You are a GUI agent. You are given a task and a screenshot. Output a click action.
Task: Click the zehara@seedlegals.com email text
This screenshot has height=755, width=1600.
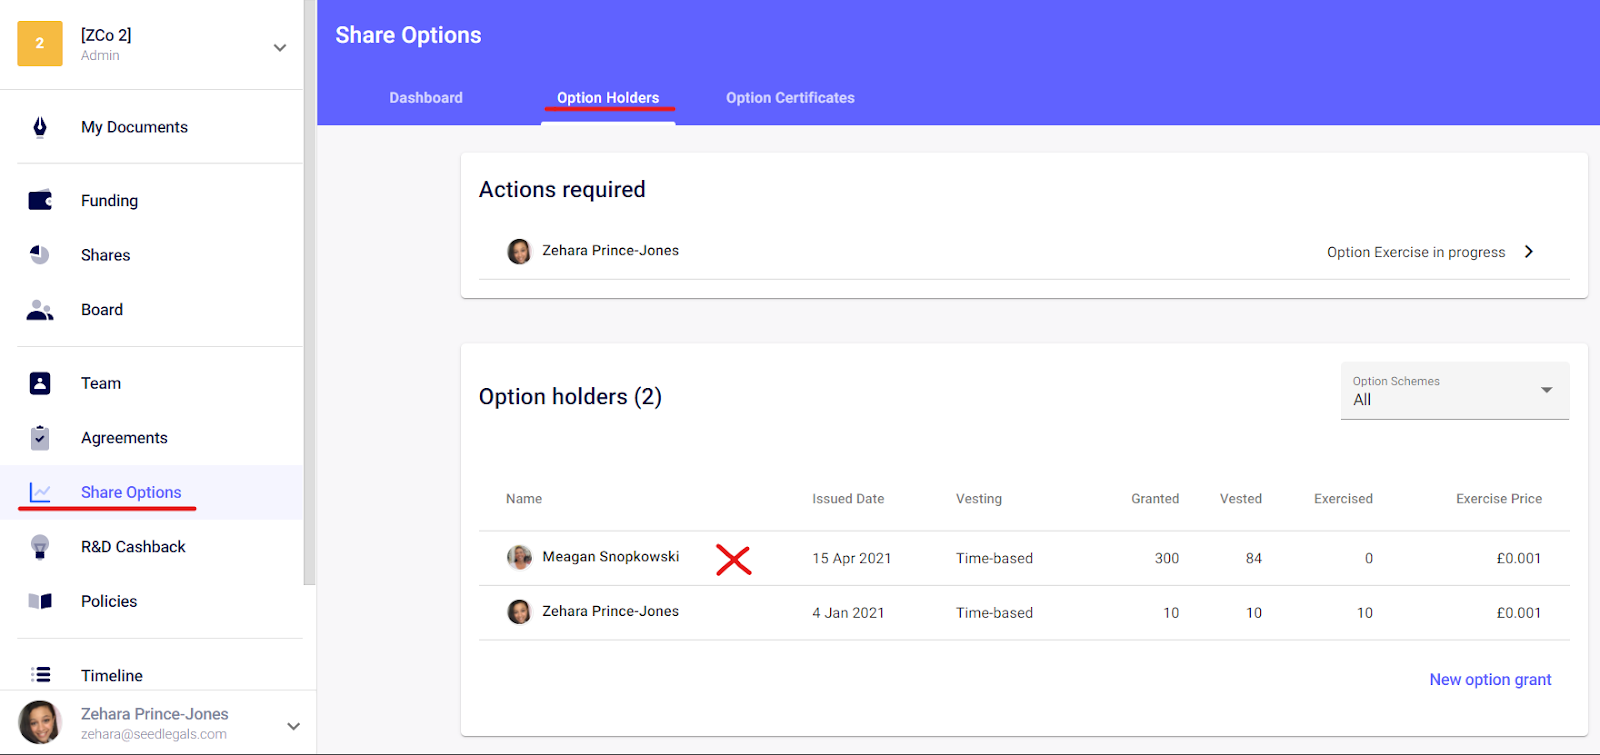(154, 734)
